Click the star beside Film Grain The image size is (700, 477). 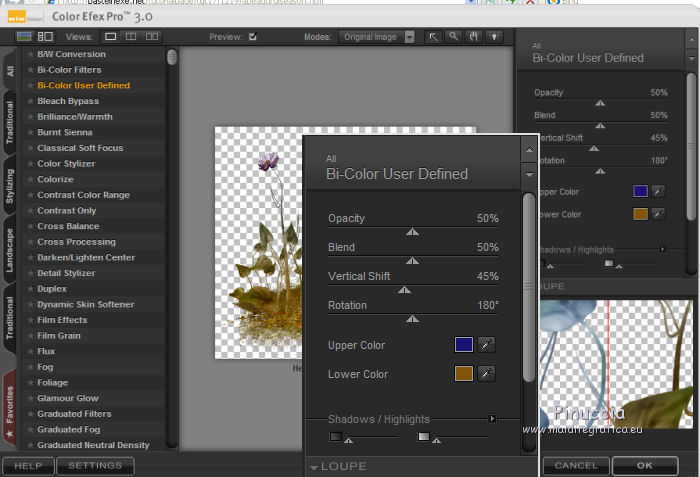coord(30,336)
